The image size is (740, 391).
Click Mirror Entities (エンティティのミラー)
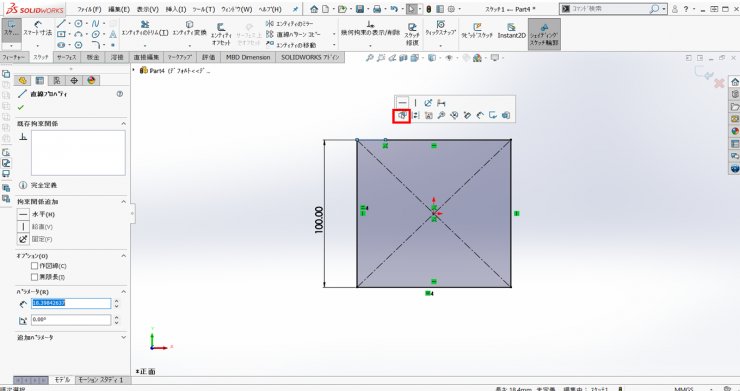290,24
